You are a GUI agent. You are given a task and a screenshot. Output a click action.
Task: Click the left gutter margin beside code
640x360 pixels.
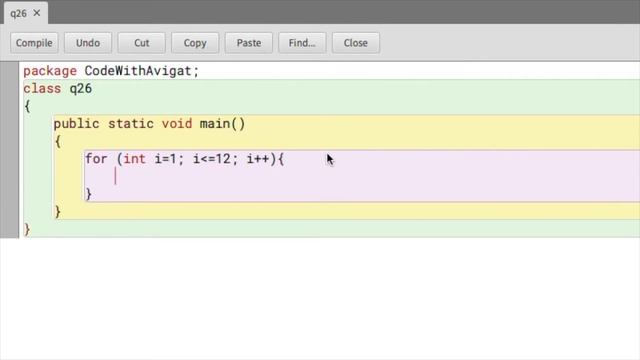point(9,150)
